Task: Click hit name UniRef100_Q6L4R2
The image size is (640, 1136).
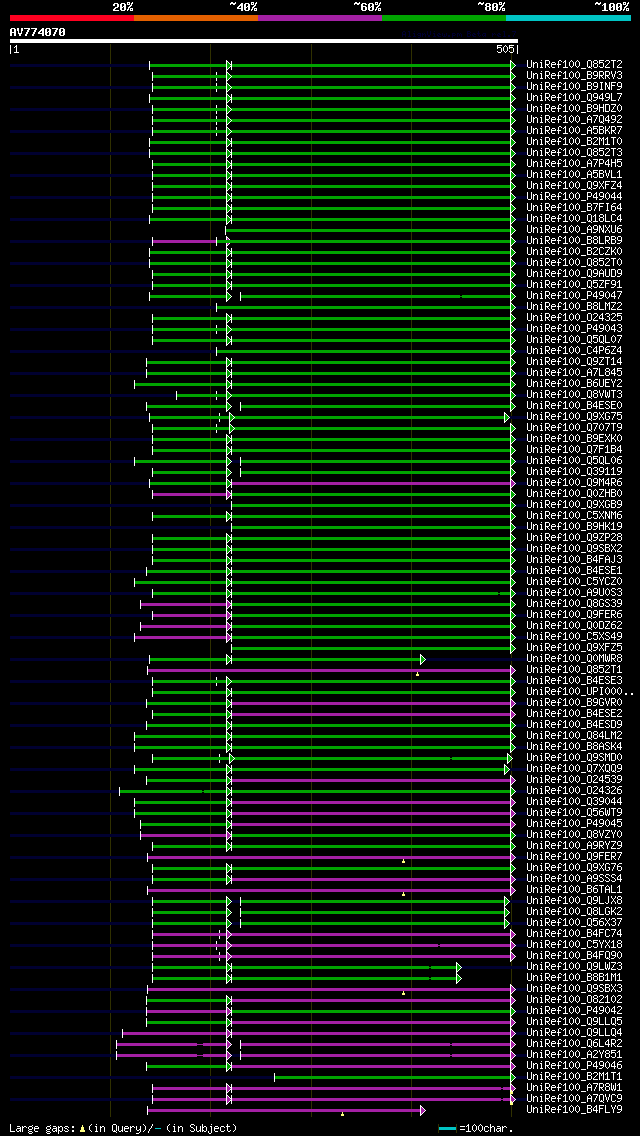Action: click(574, 1044)
